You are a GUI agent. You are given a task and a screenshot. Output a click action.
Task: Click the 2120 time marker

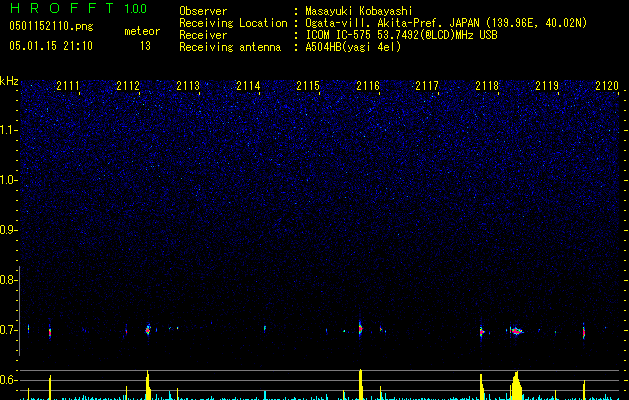pyautogui.click(x=607, y=85)
